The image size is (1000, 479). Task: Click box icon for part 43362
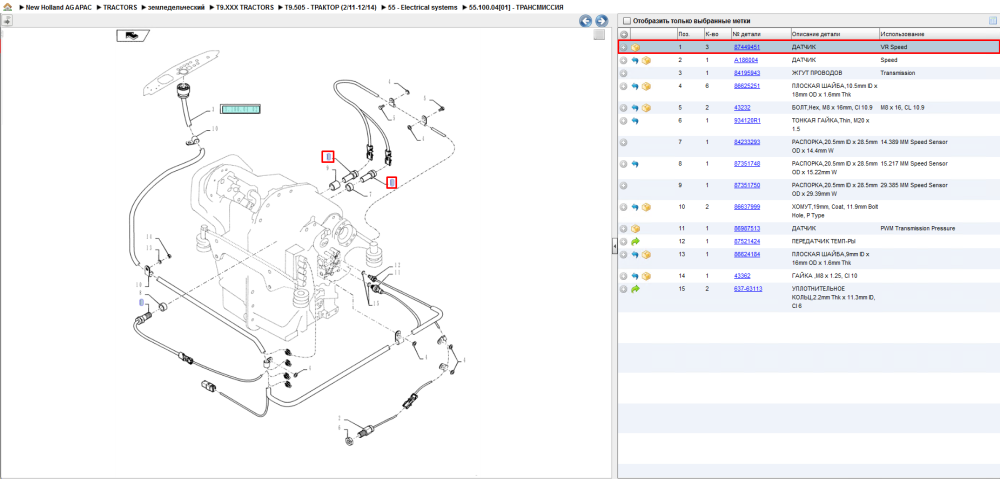click(646, 276)
